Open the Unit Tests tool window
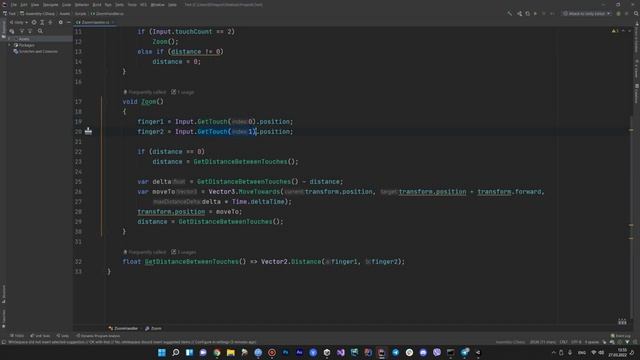The height and width of the screenshot is (360, 640). (x=40, y=336)
